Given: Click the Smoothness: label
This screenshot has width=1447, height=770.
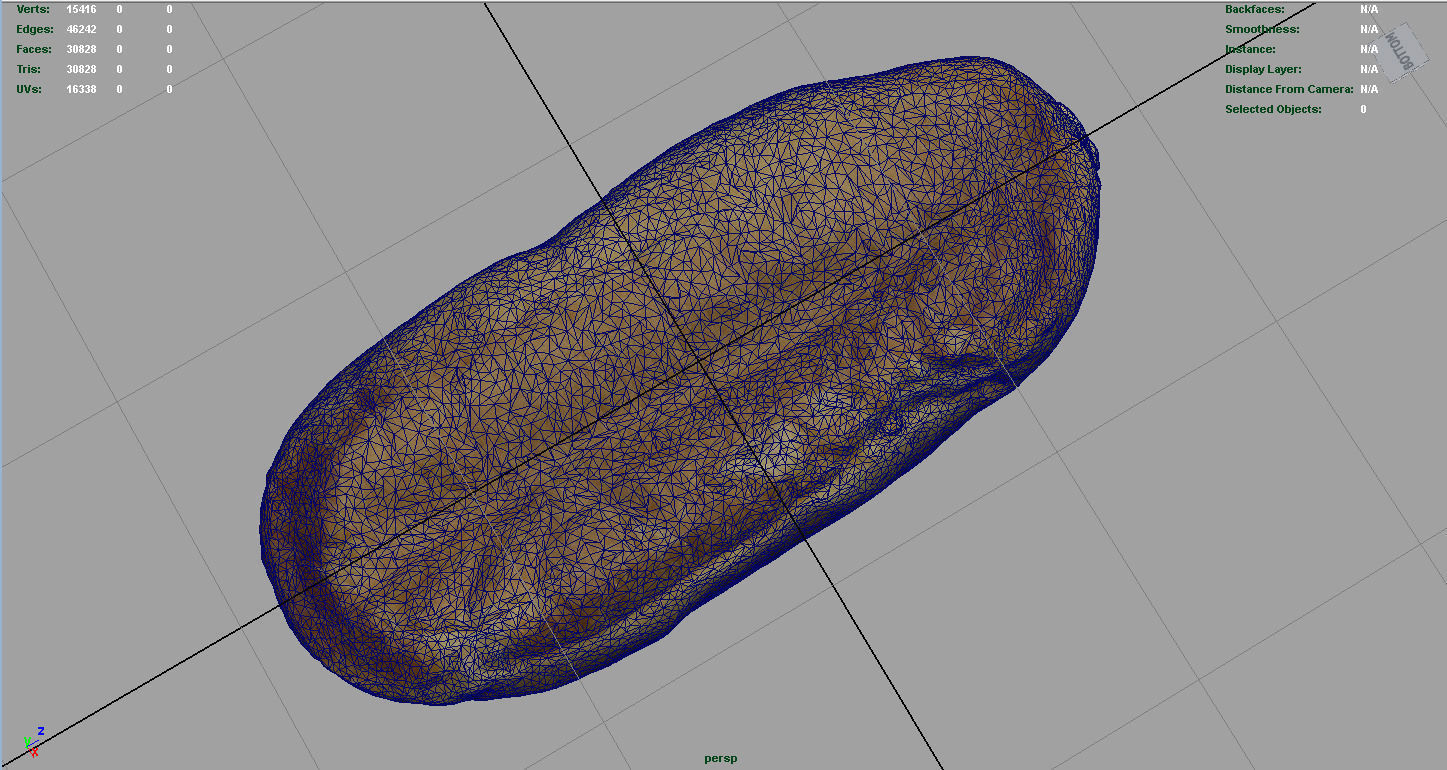Looking at the screenshot, I should tap(1262, 29).
